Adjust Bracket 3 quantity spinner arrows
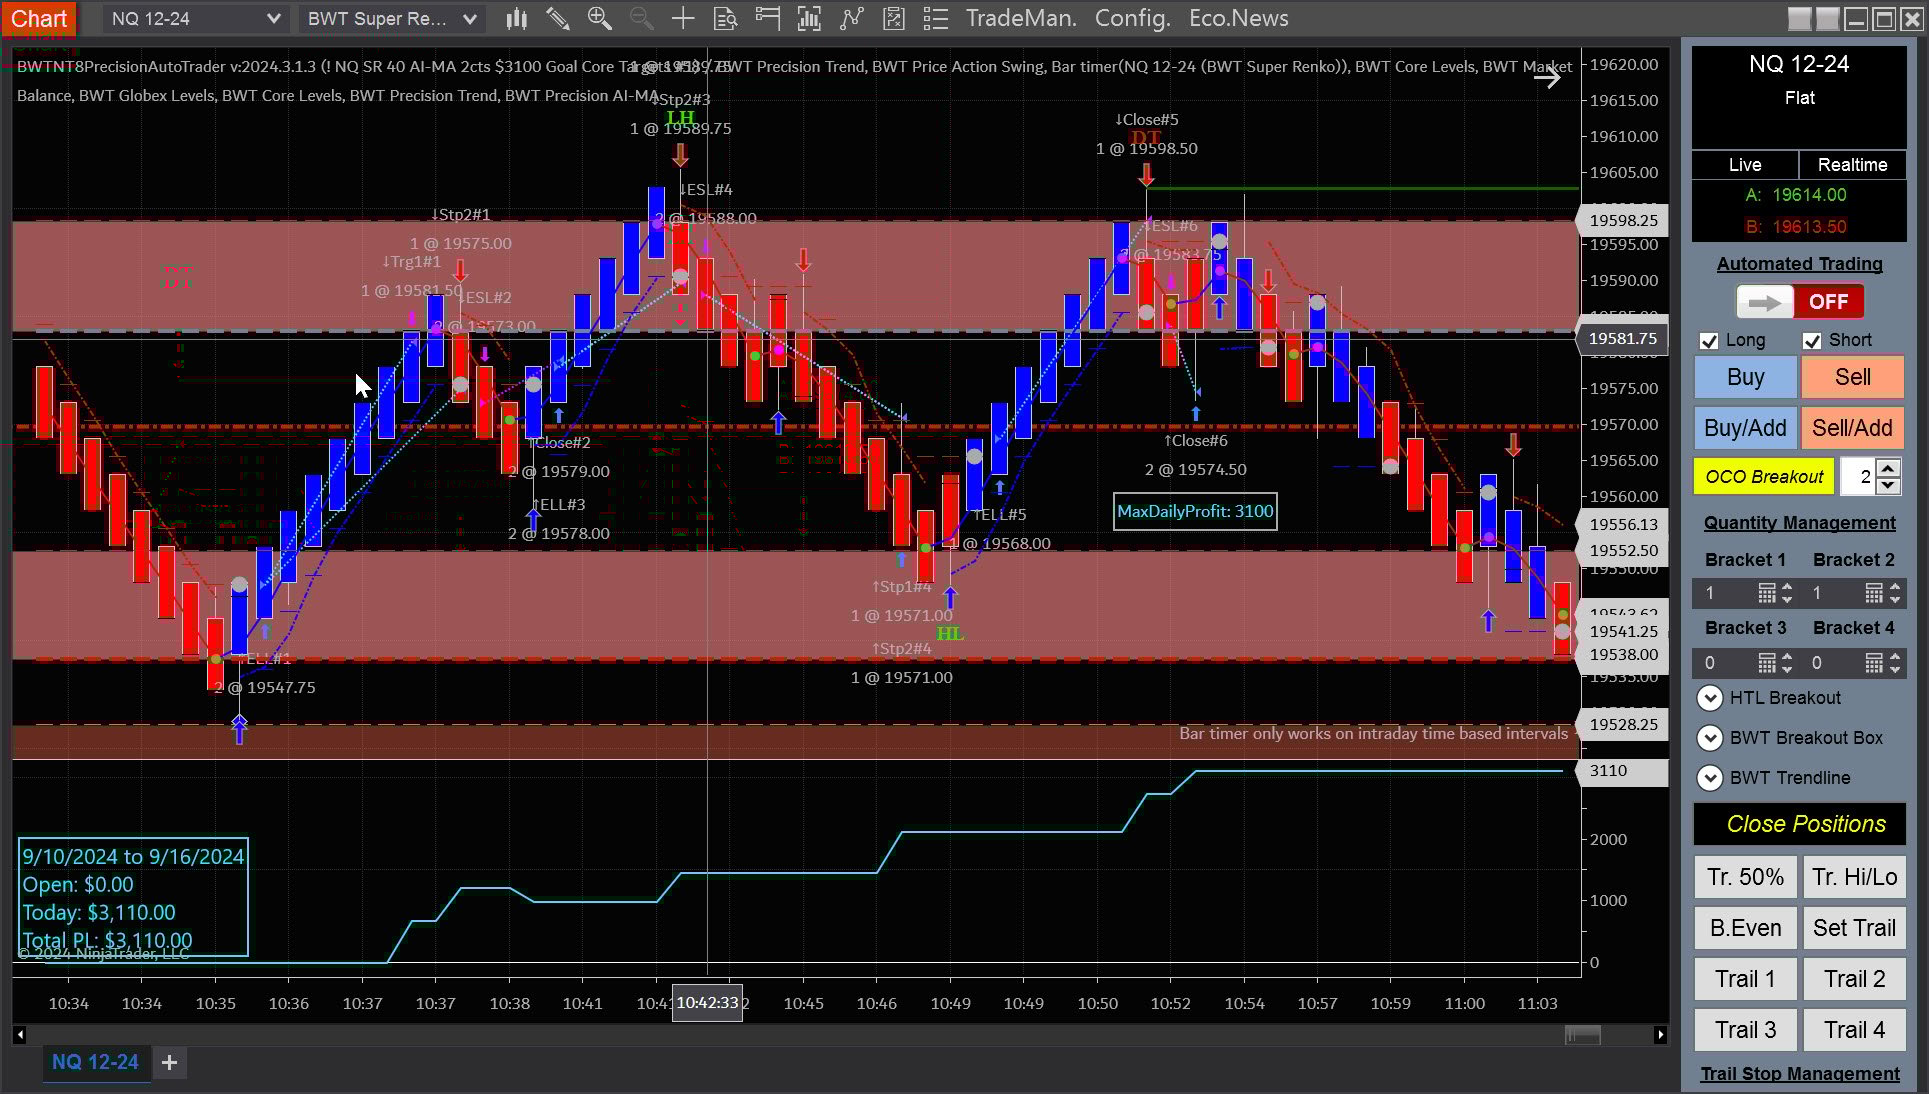This screenshot has height=1094, width=1929. [x=1788, y=662]
